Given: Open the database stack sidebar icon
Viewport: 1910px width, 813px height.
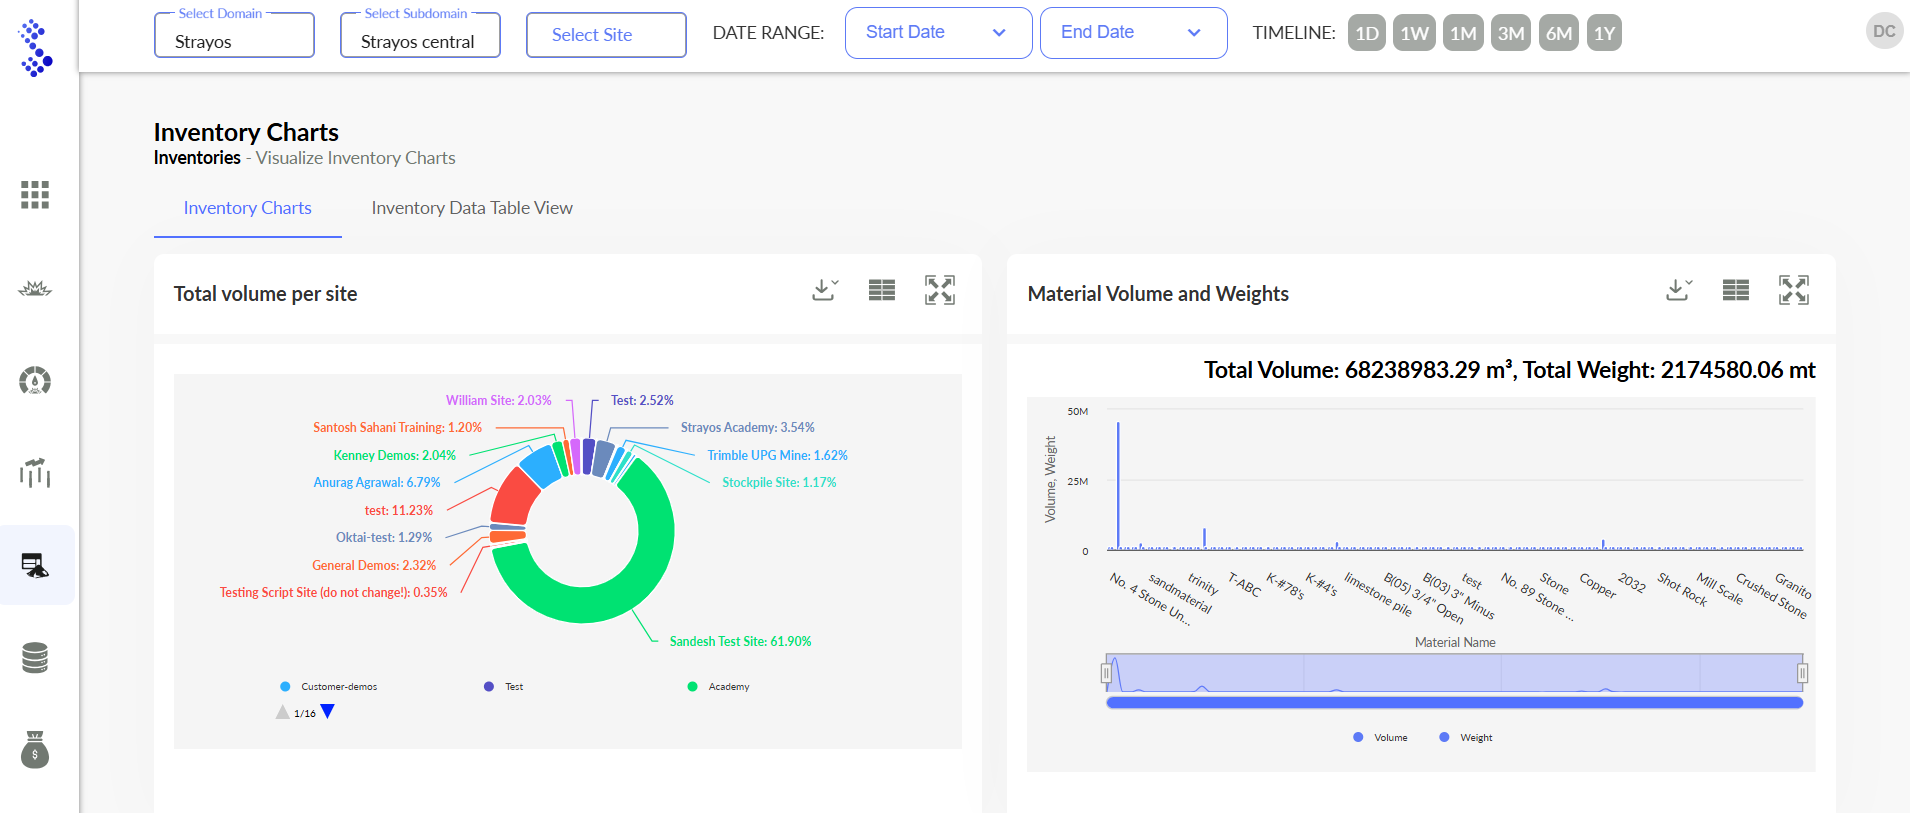Looking at the screenshot, I should click(x=35, y=658).
